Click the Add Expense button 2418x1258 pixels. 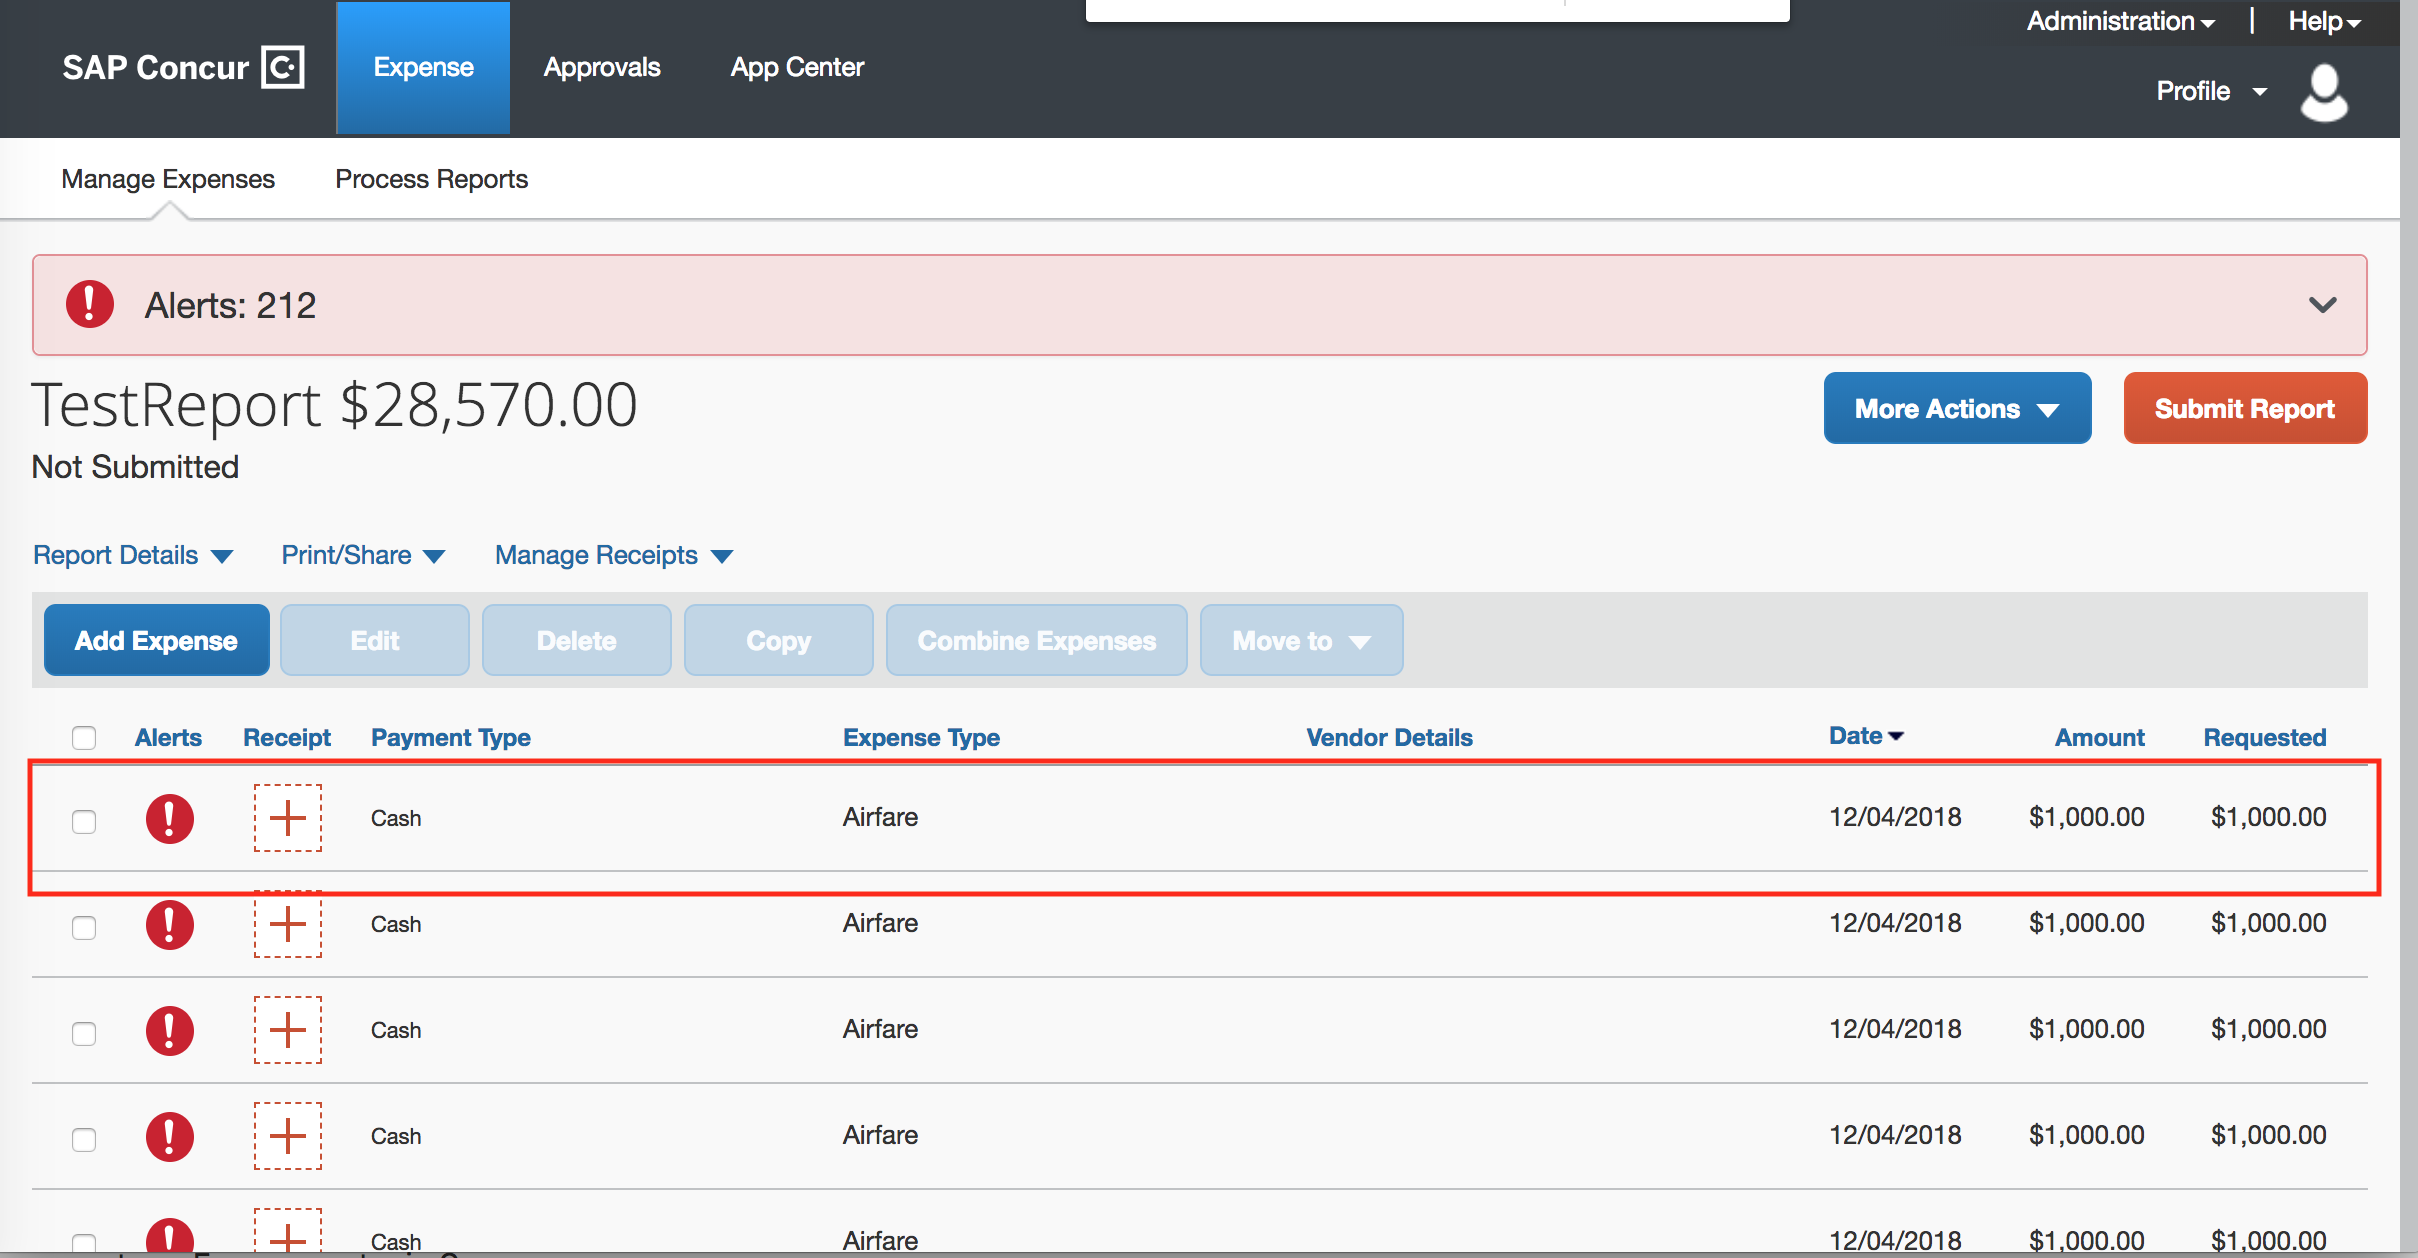[x=157, y=640]
